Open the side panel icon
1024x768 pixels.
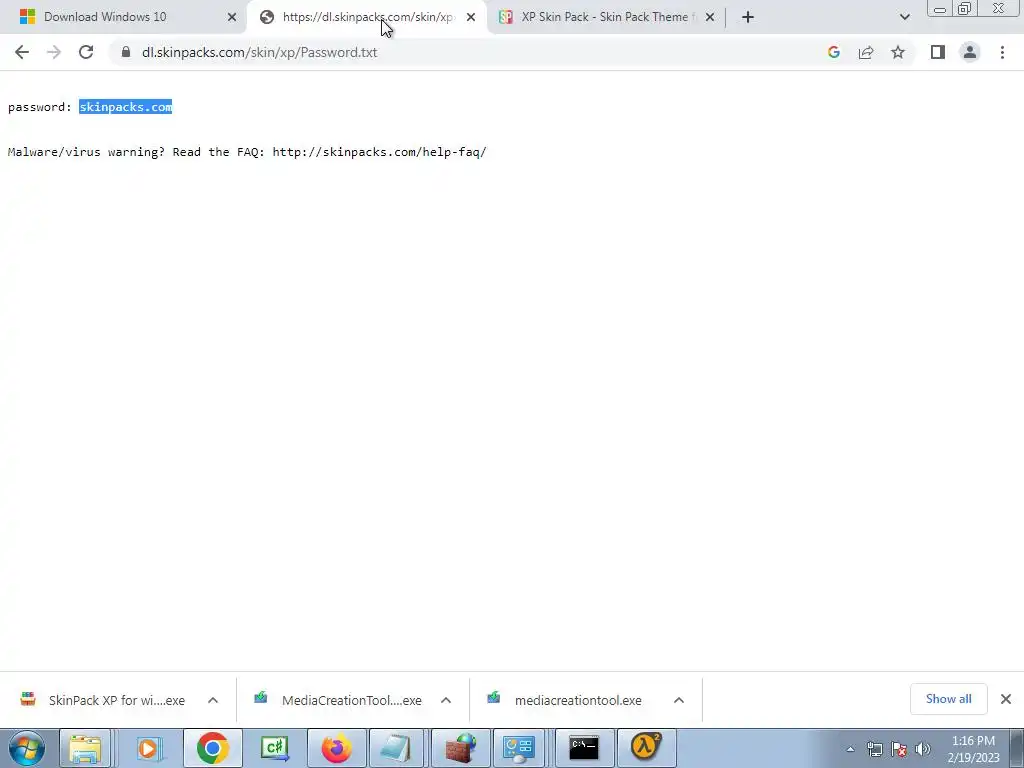[x=938, y=52]
